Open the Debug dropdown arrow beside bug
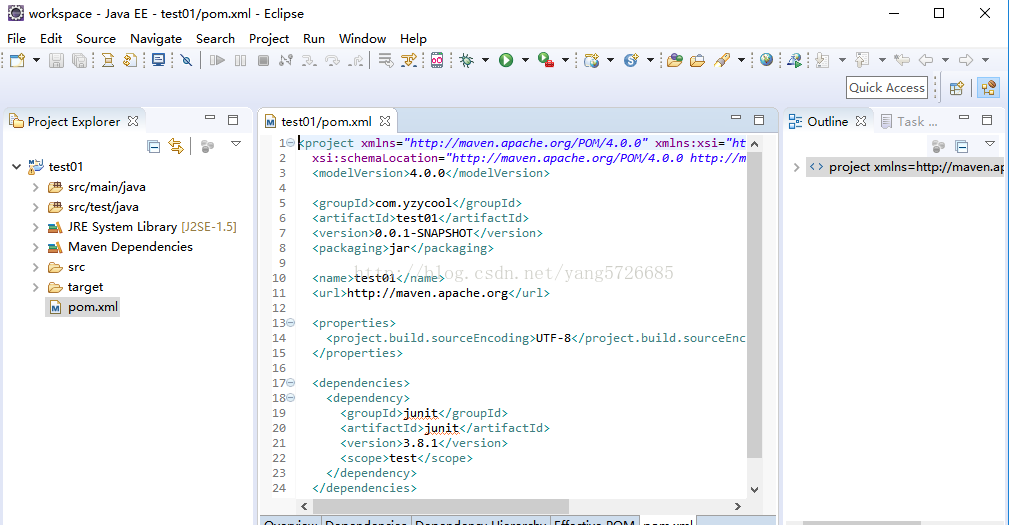 pos(485,60)
